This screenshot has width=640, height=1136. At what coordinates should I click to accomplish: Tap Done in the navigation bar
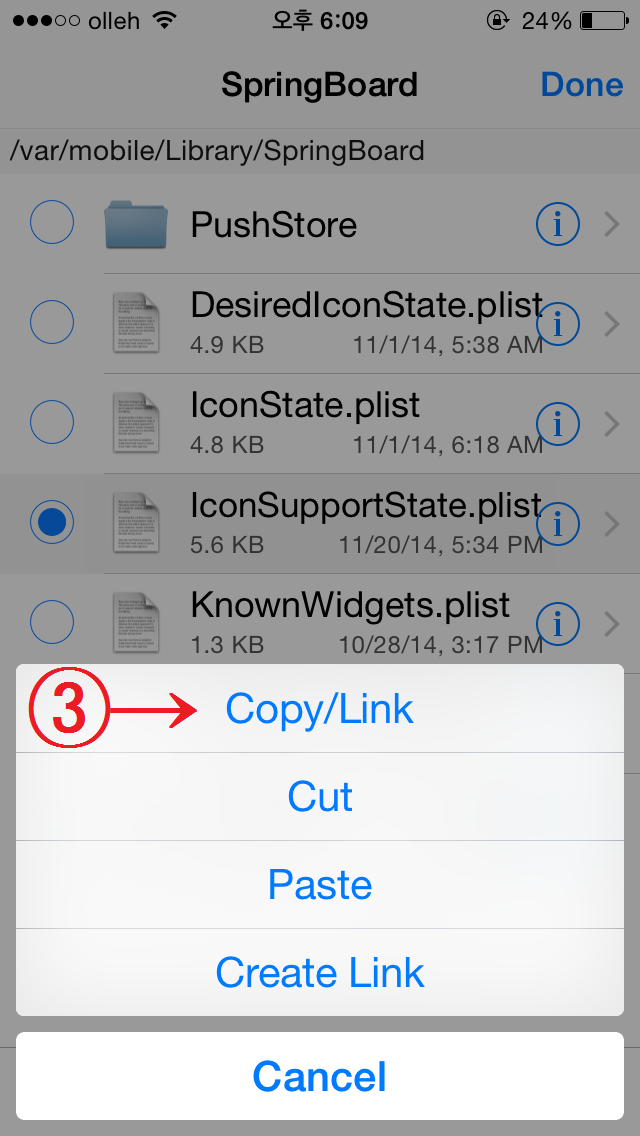click(x=582, y=85)
